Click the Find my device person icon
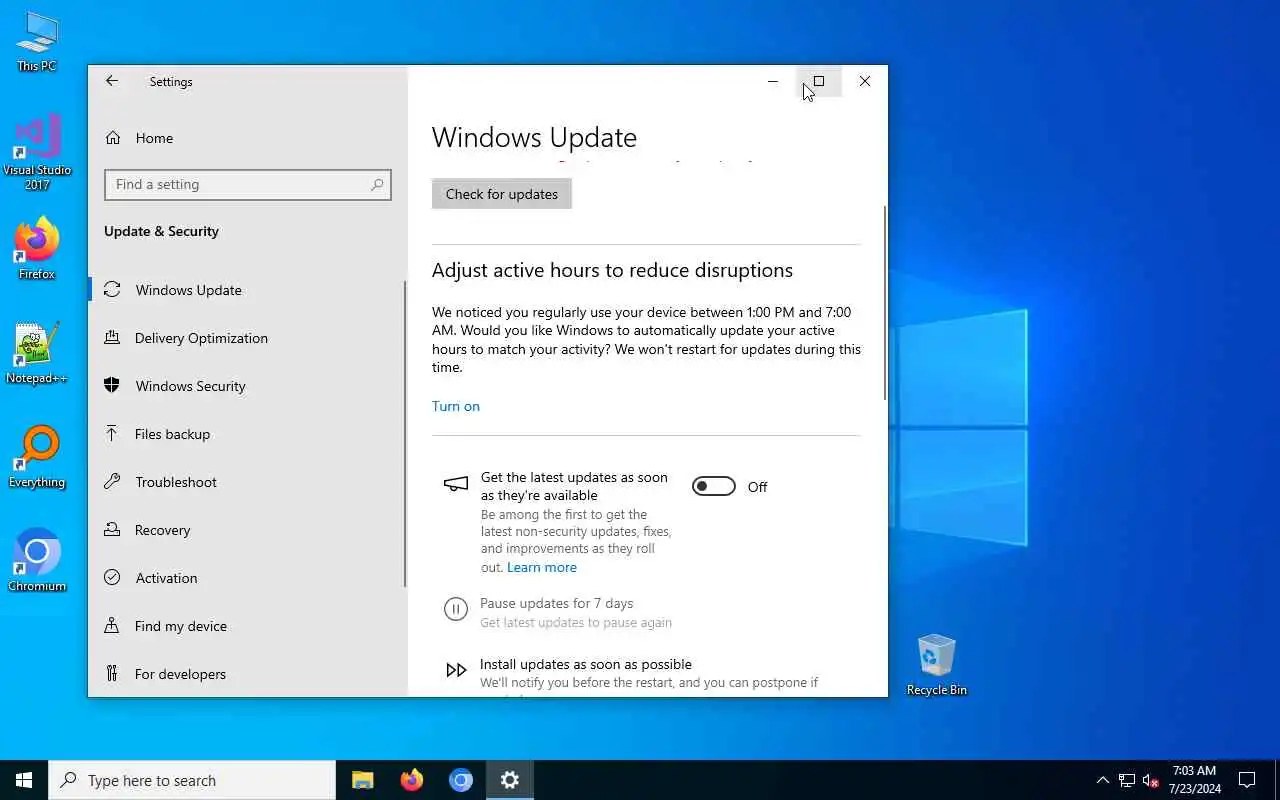The image size is (1280, 800). click(112, 626)
